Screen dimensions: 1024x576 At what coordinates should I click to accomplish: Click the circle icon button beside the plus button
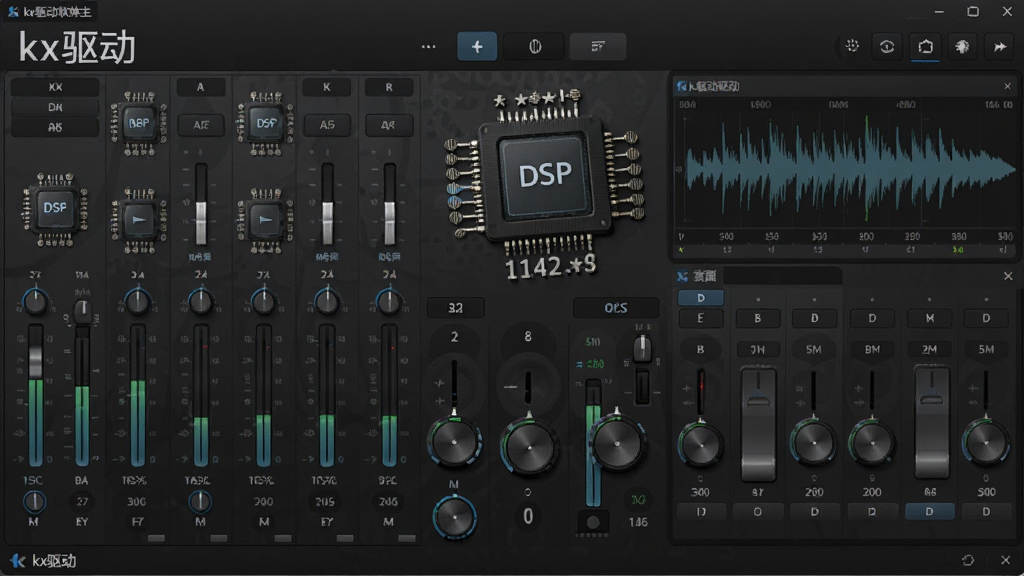click(x=535, y=46)
